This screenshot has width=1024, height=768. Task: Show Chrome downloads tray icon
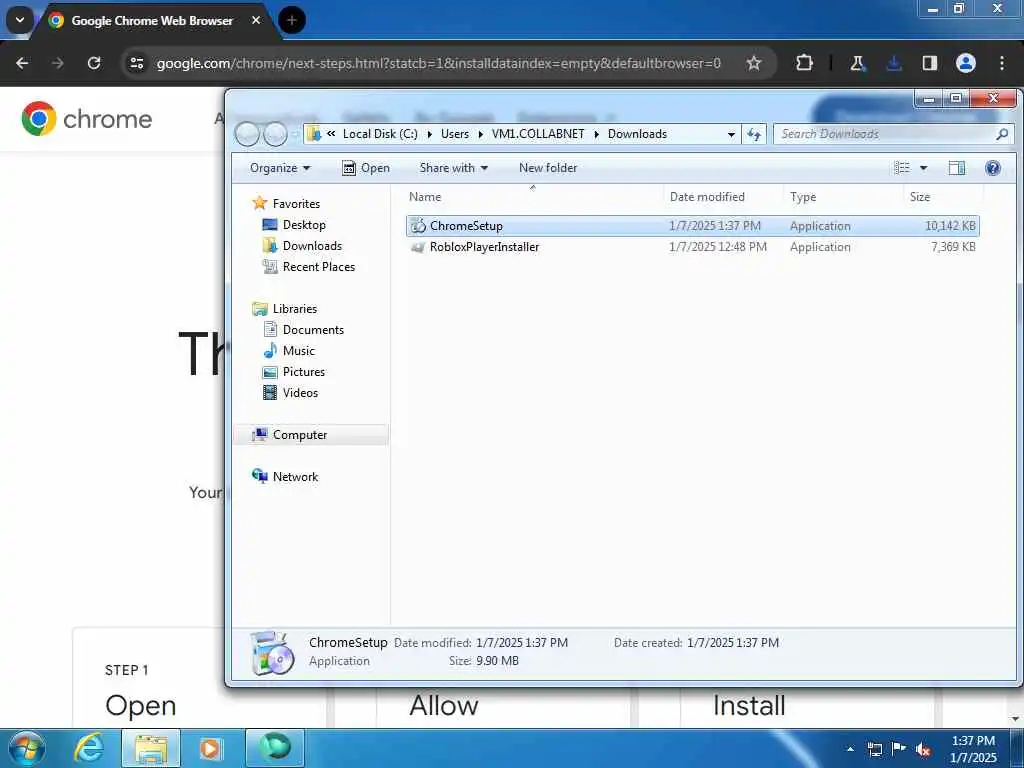click(x=894, y=63)
